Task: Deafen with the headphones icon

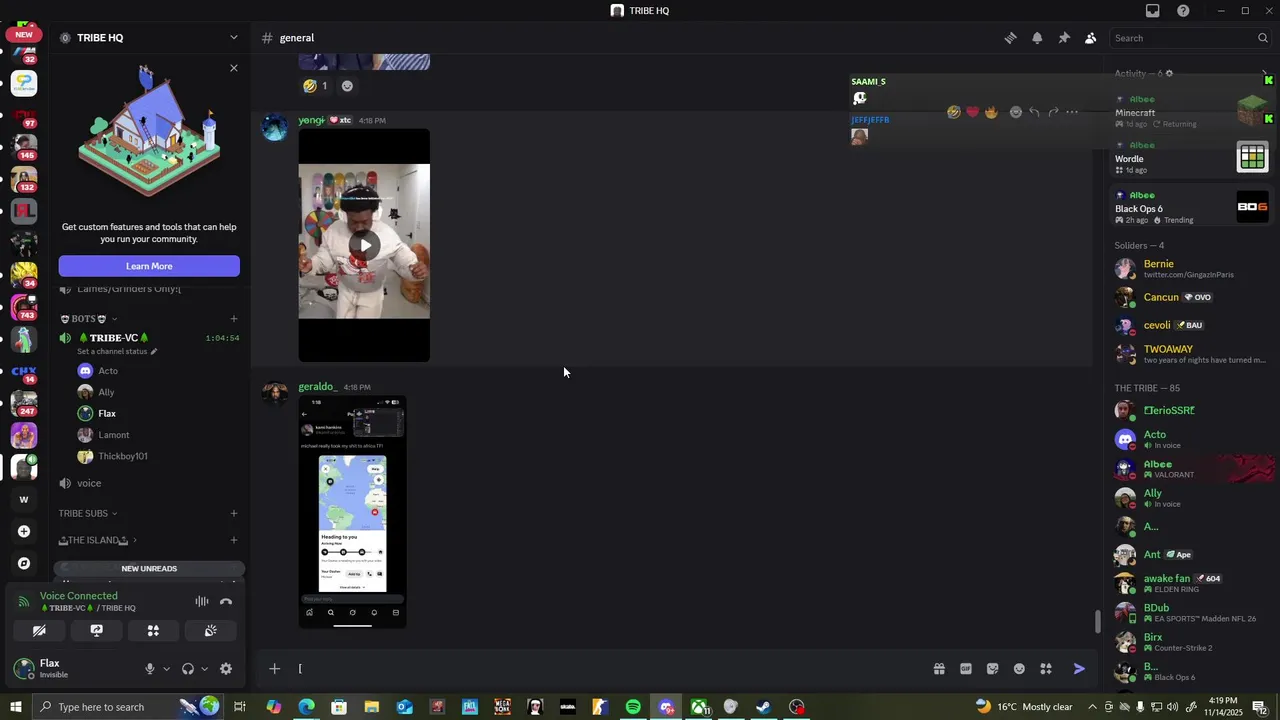Action: pyautogui.click(x=187, y=669)
